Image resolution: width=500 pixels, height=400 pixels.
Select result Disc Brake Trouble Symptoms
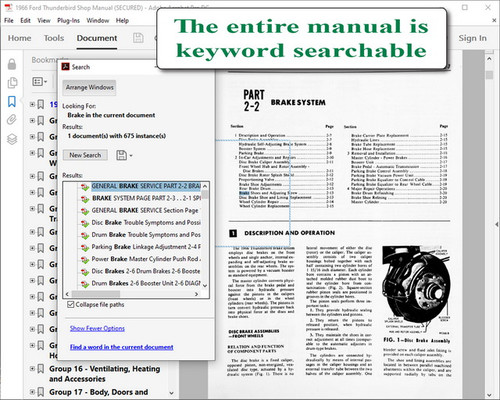click(146, 222)
